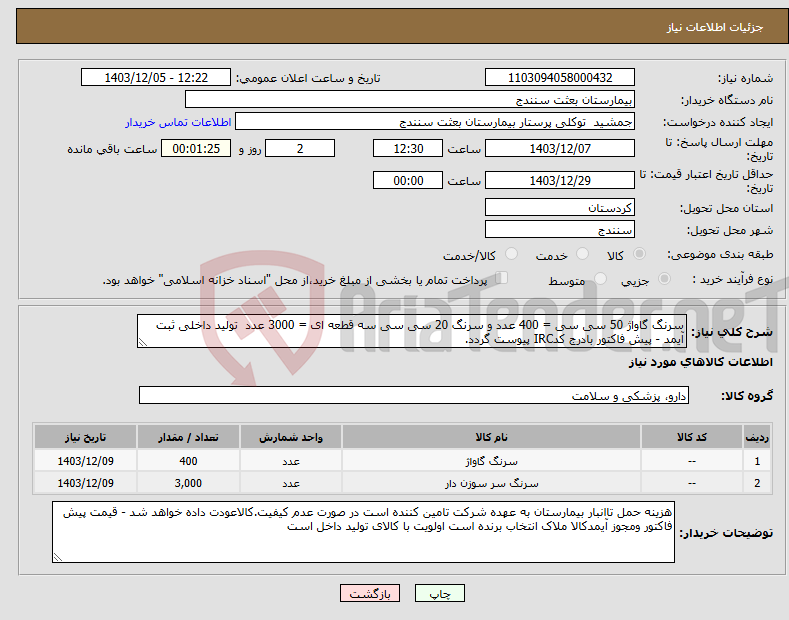Click the unit cell عدد in row 2
The width and height of the screenshot is (789, 620).
pos(291,483)
